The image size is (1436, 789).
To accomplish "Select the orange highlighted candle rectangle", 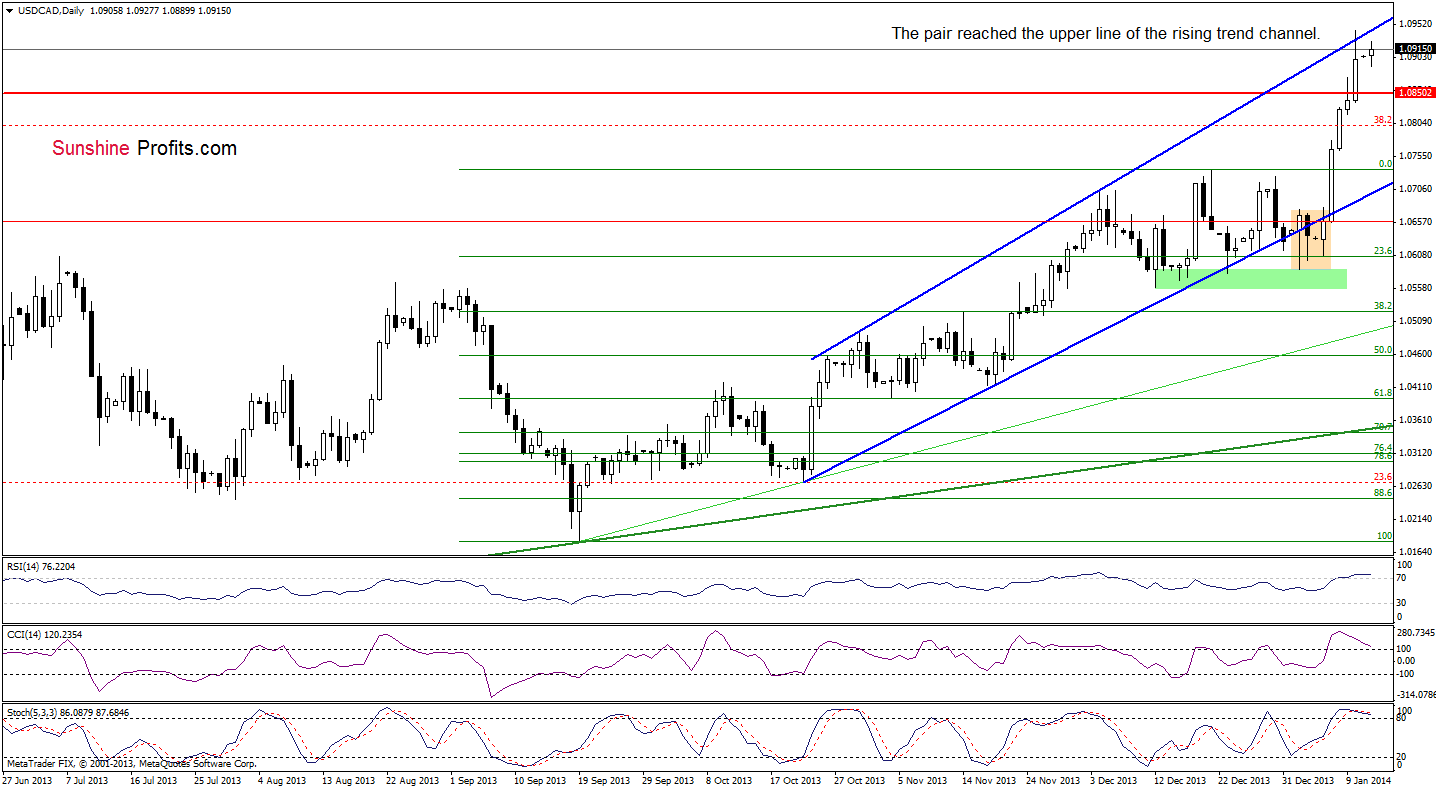I will coord(1311,239).
